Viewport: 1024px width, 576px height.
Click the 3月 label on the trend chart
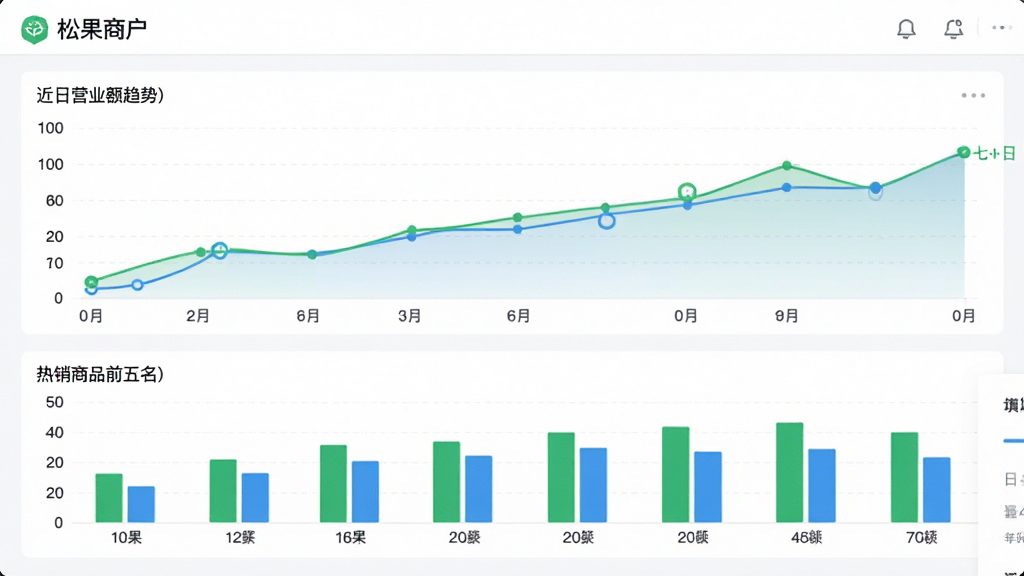(409, 316)
